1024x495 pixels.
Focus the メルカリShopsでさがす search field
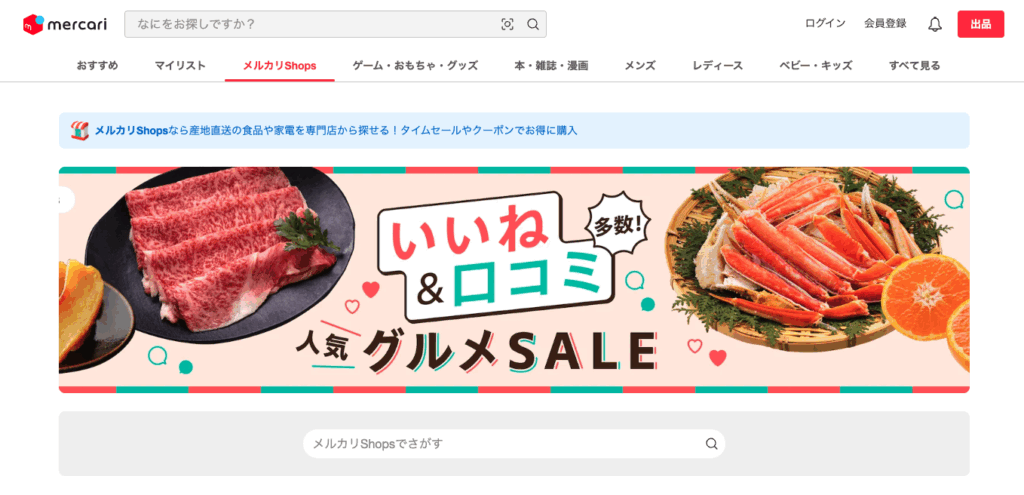tap(514, 444)
